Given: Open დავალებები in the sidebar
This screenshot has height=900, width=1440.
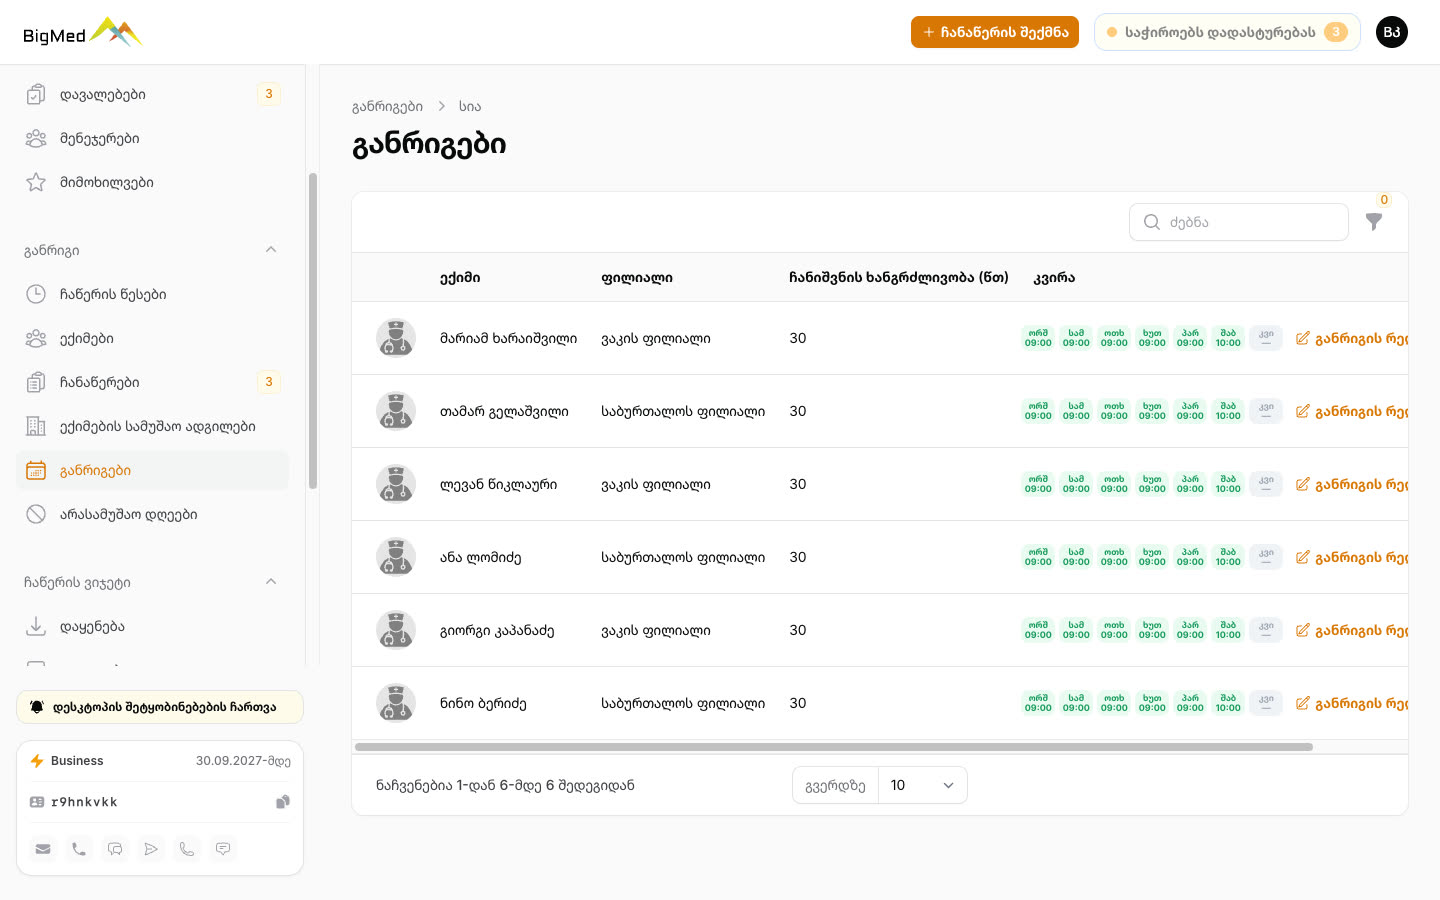Looking at the screenshot, I should [x=152, y=94].
